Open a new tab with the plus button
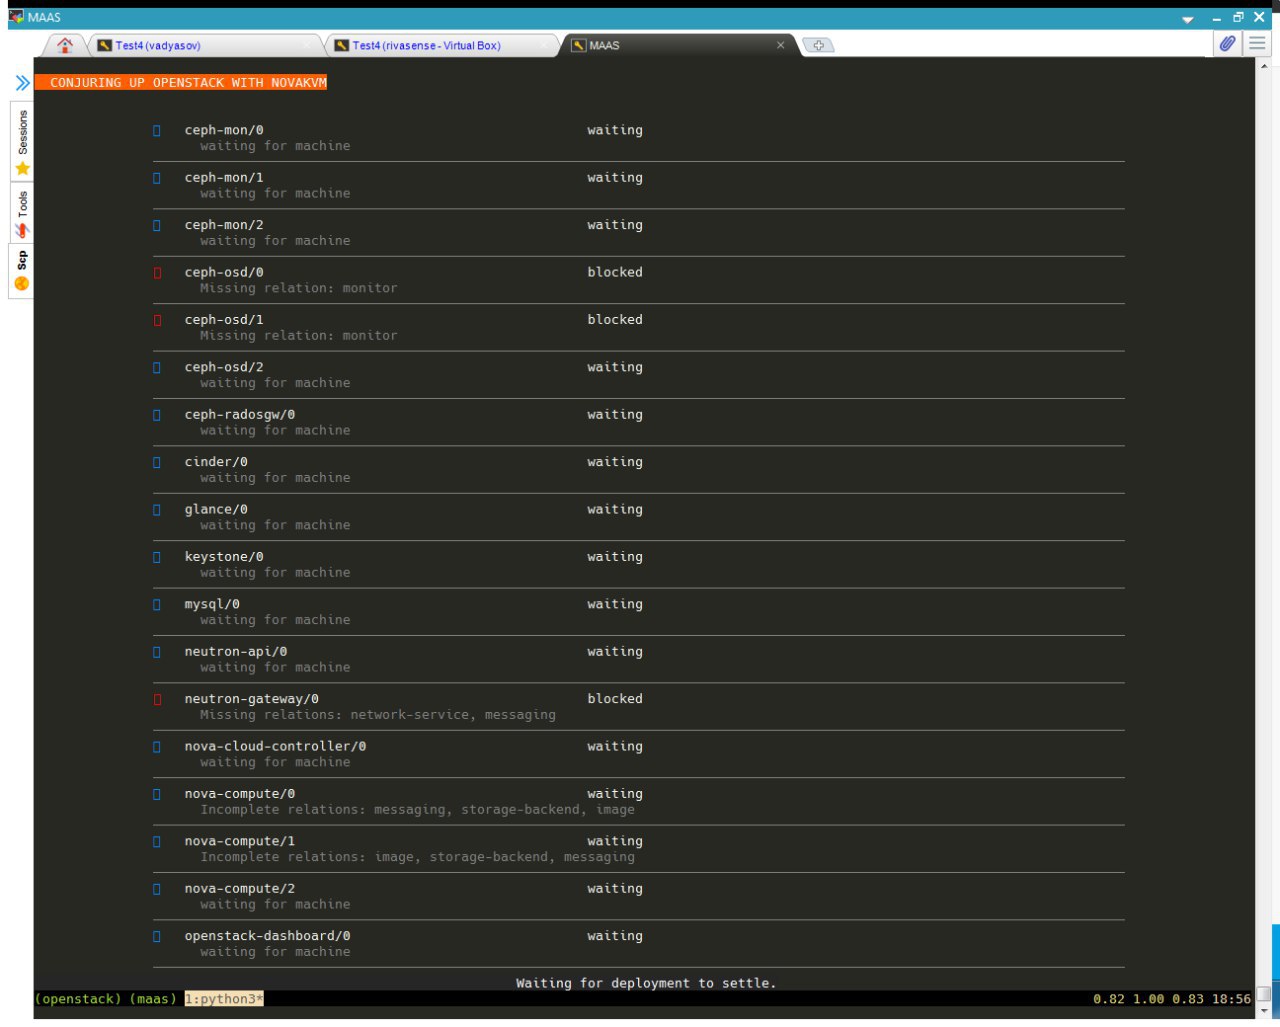1280x1027 pixels. click(818, 45)
